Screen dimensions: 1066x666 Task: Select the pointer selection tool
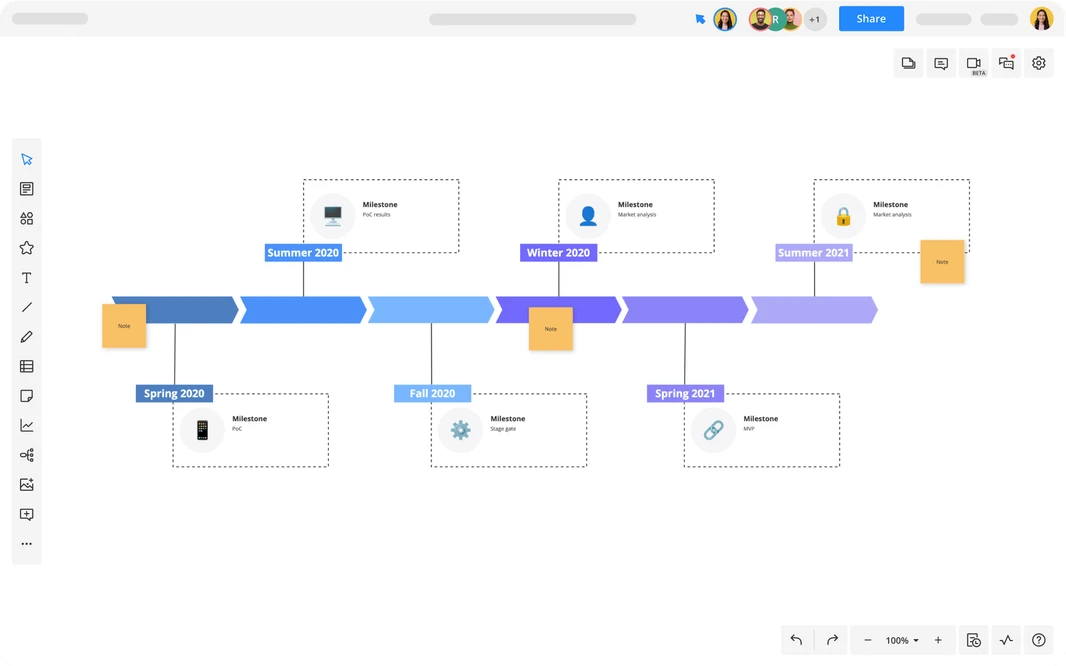pyautogui.click(x=27, y=159)
